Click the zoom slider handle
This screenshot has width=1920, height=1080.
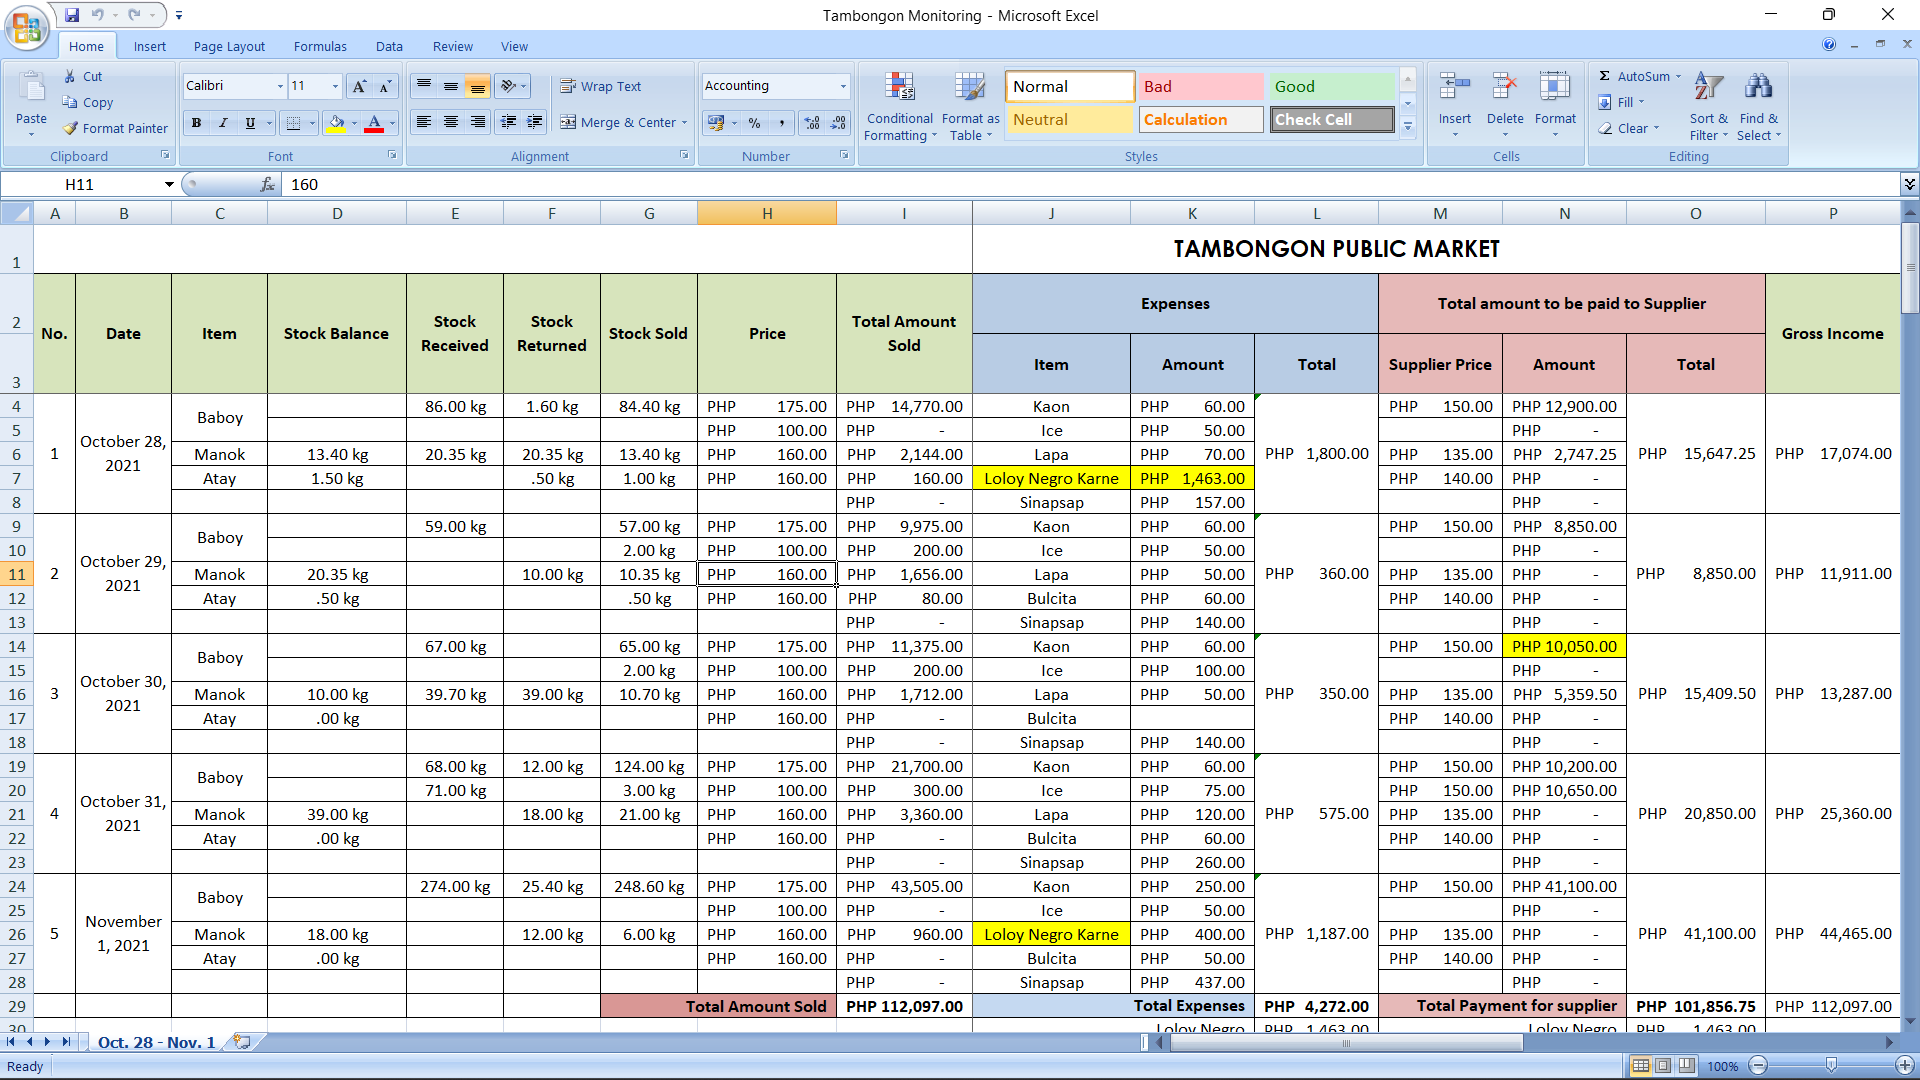1831,1066
